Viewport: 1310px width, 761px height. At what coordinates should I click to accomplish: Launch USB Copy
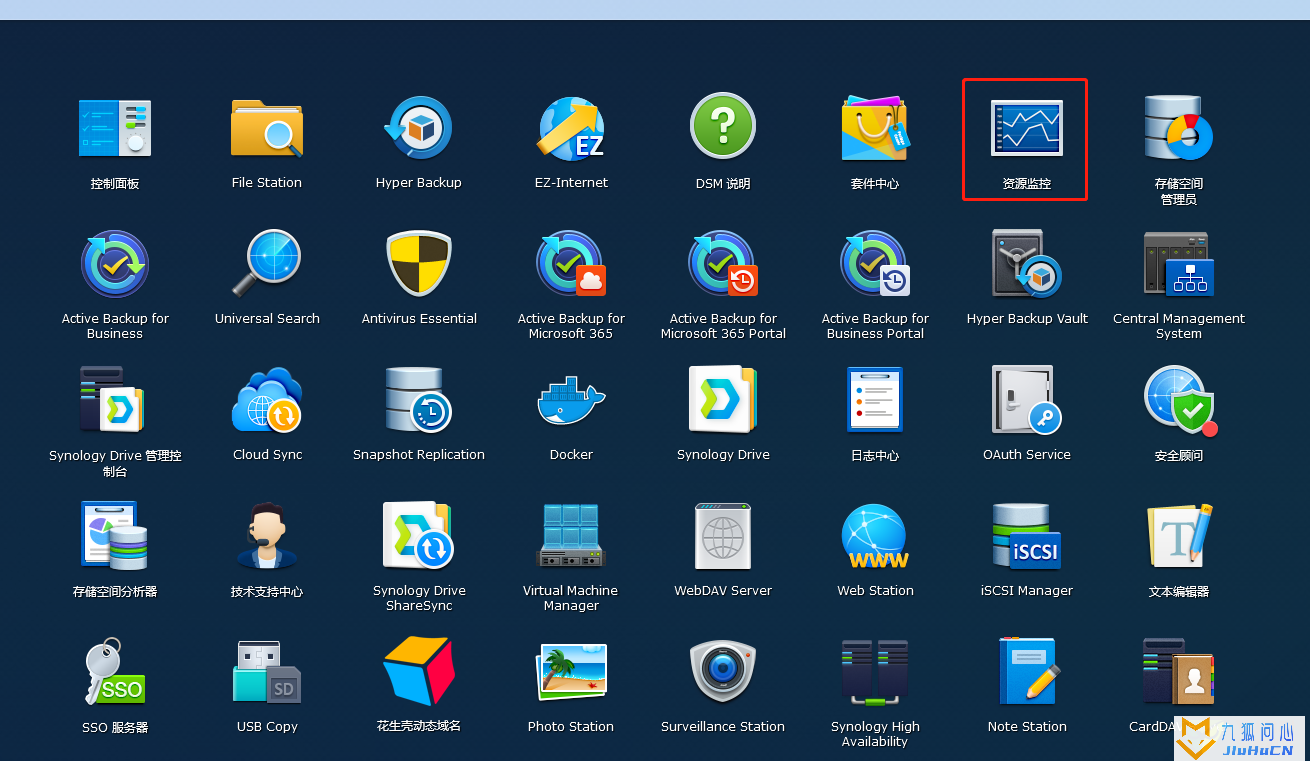tap(267, 671)
